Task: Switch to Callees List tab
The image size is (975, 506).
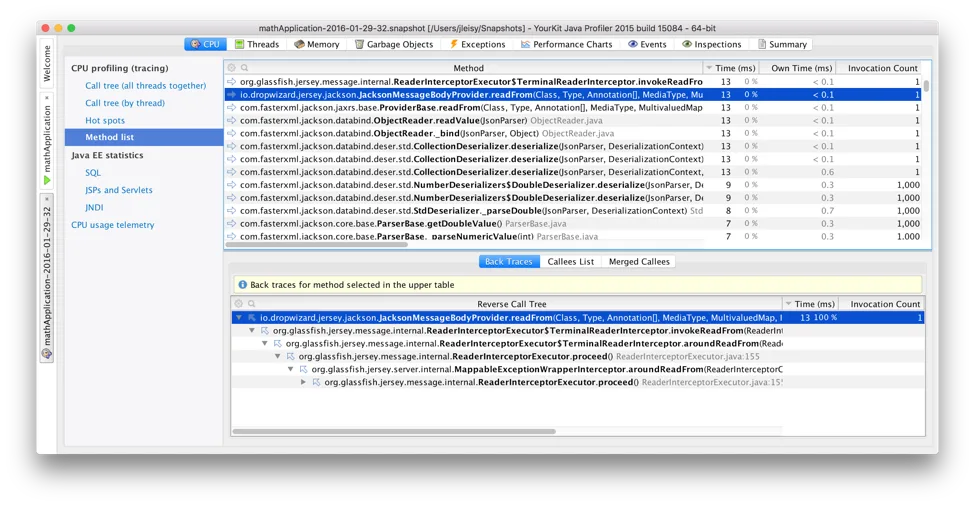Action: pos(570,262)
